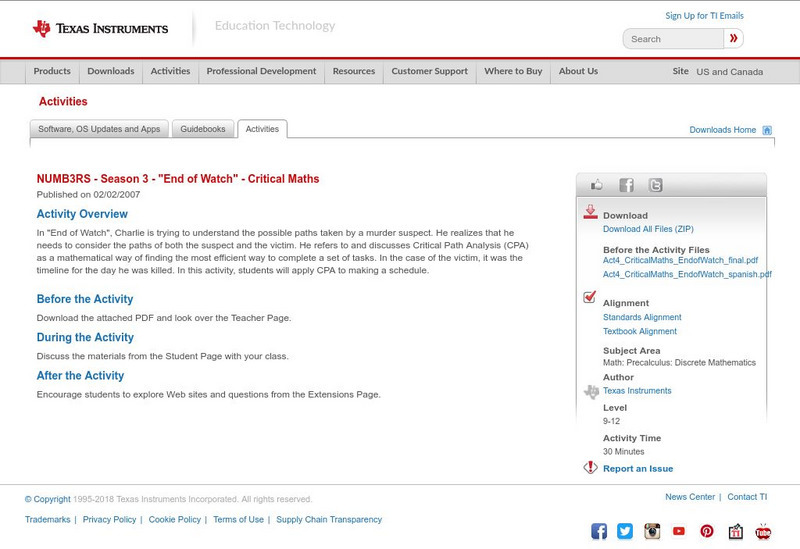Click the Cookie Policy footer link
Viewport: 800px width, 549px height.
pyautogui.click(x=174, y=519)
